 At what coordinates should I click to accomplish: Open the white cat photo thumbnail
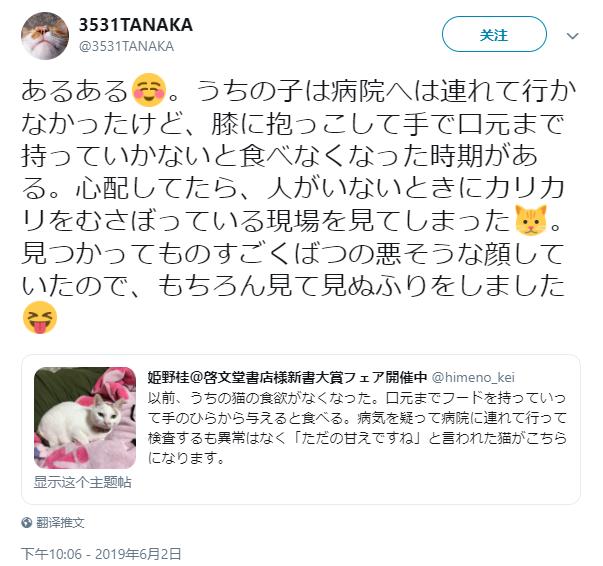pos(85,418)
